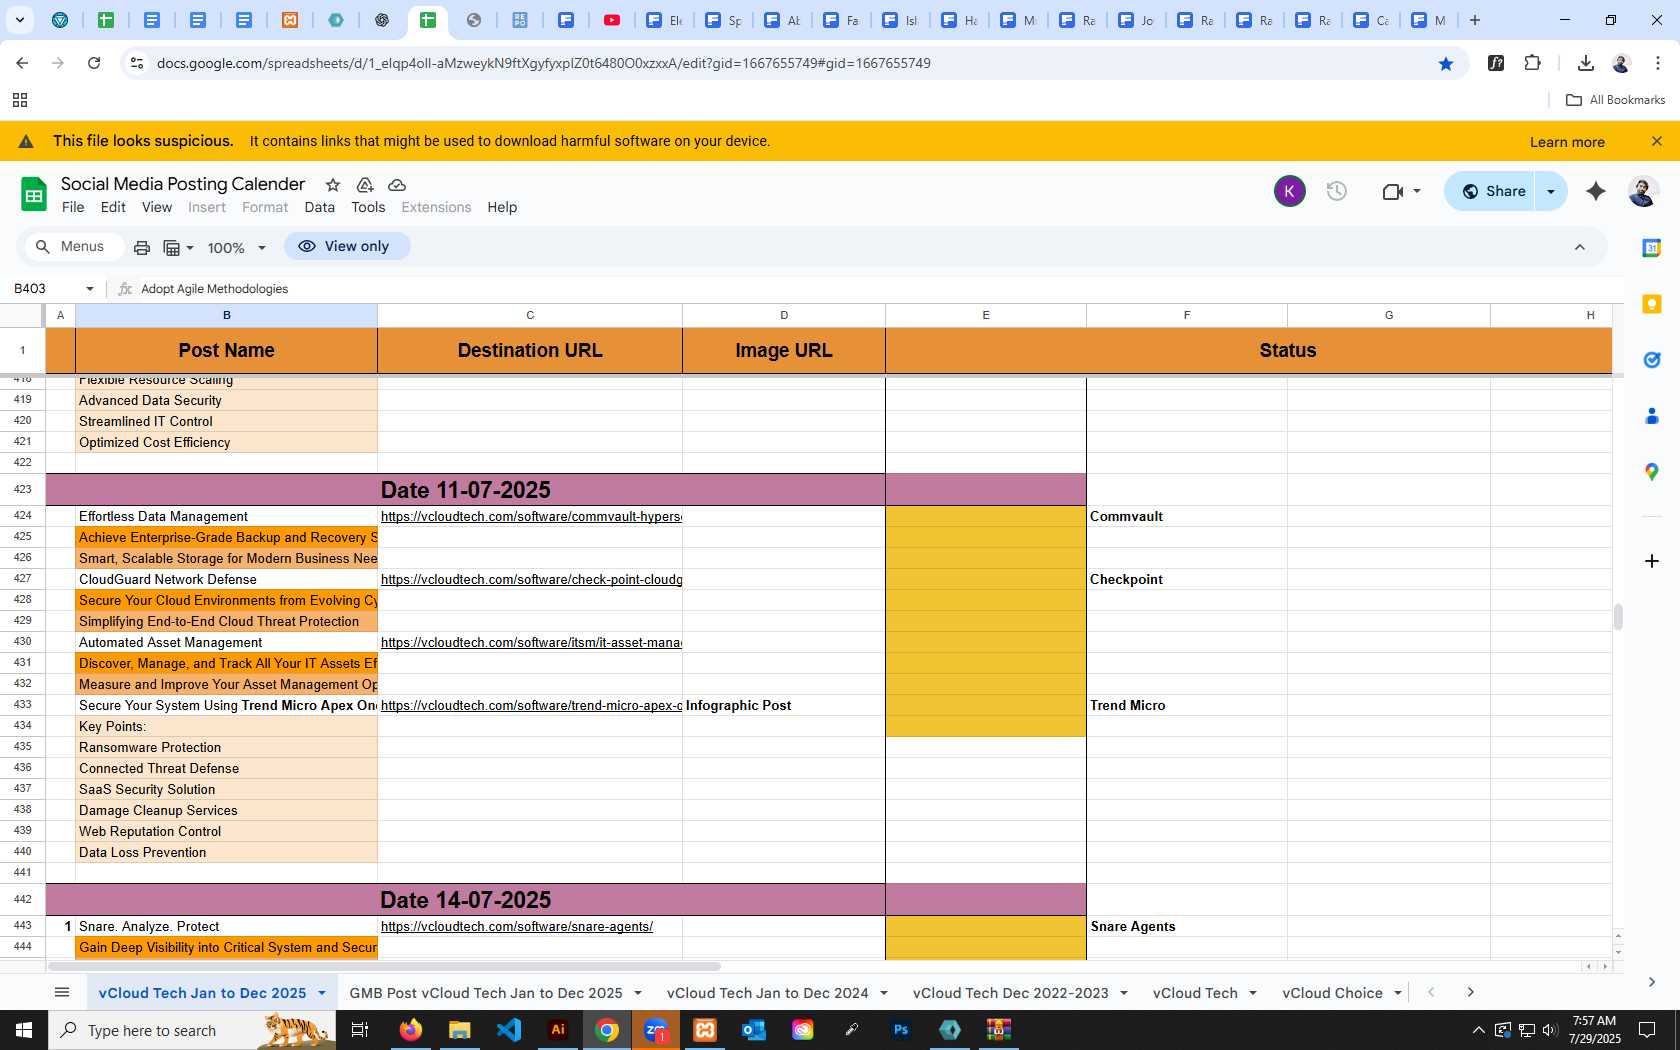The height and width of the screenshot is (1050, 1680).
Task: Open Google Calendar side panel
Action: 1652,248
